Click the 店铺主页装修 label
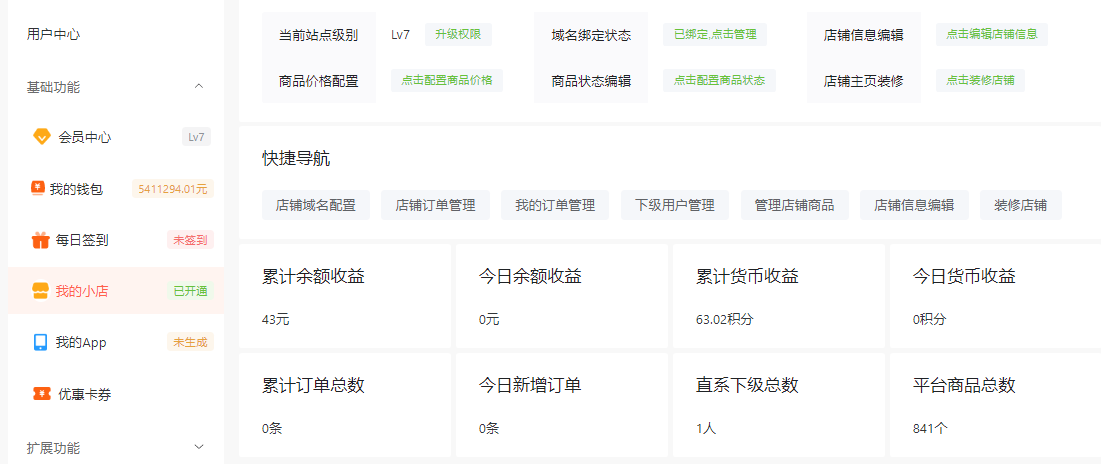The width and height of the screenshot is (1101, 464). (x=864, y=81)
